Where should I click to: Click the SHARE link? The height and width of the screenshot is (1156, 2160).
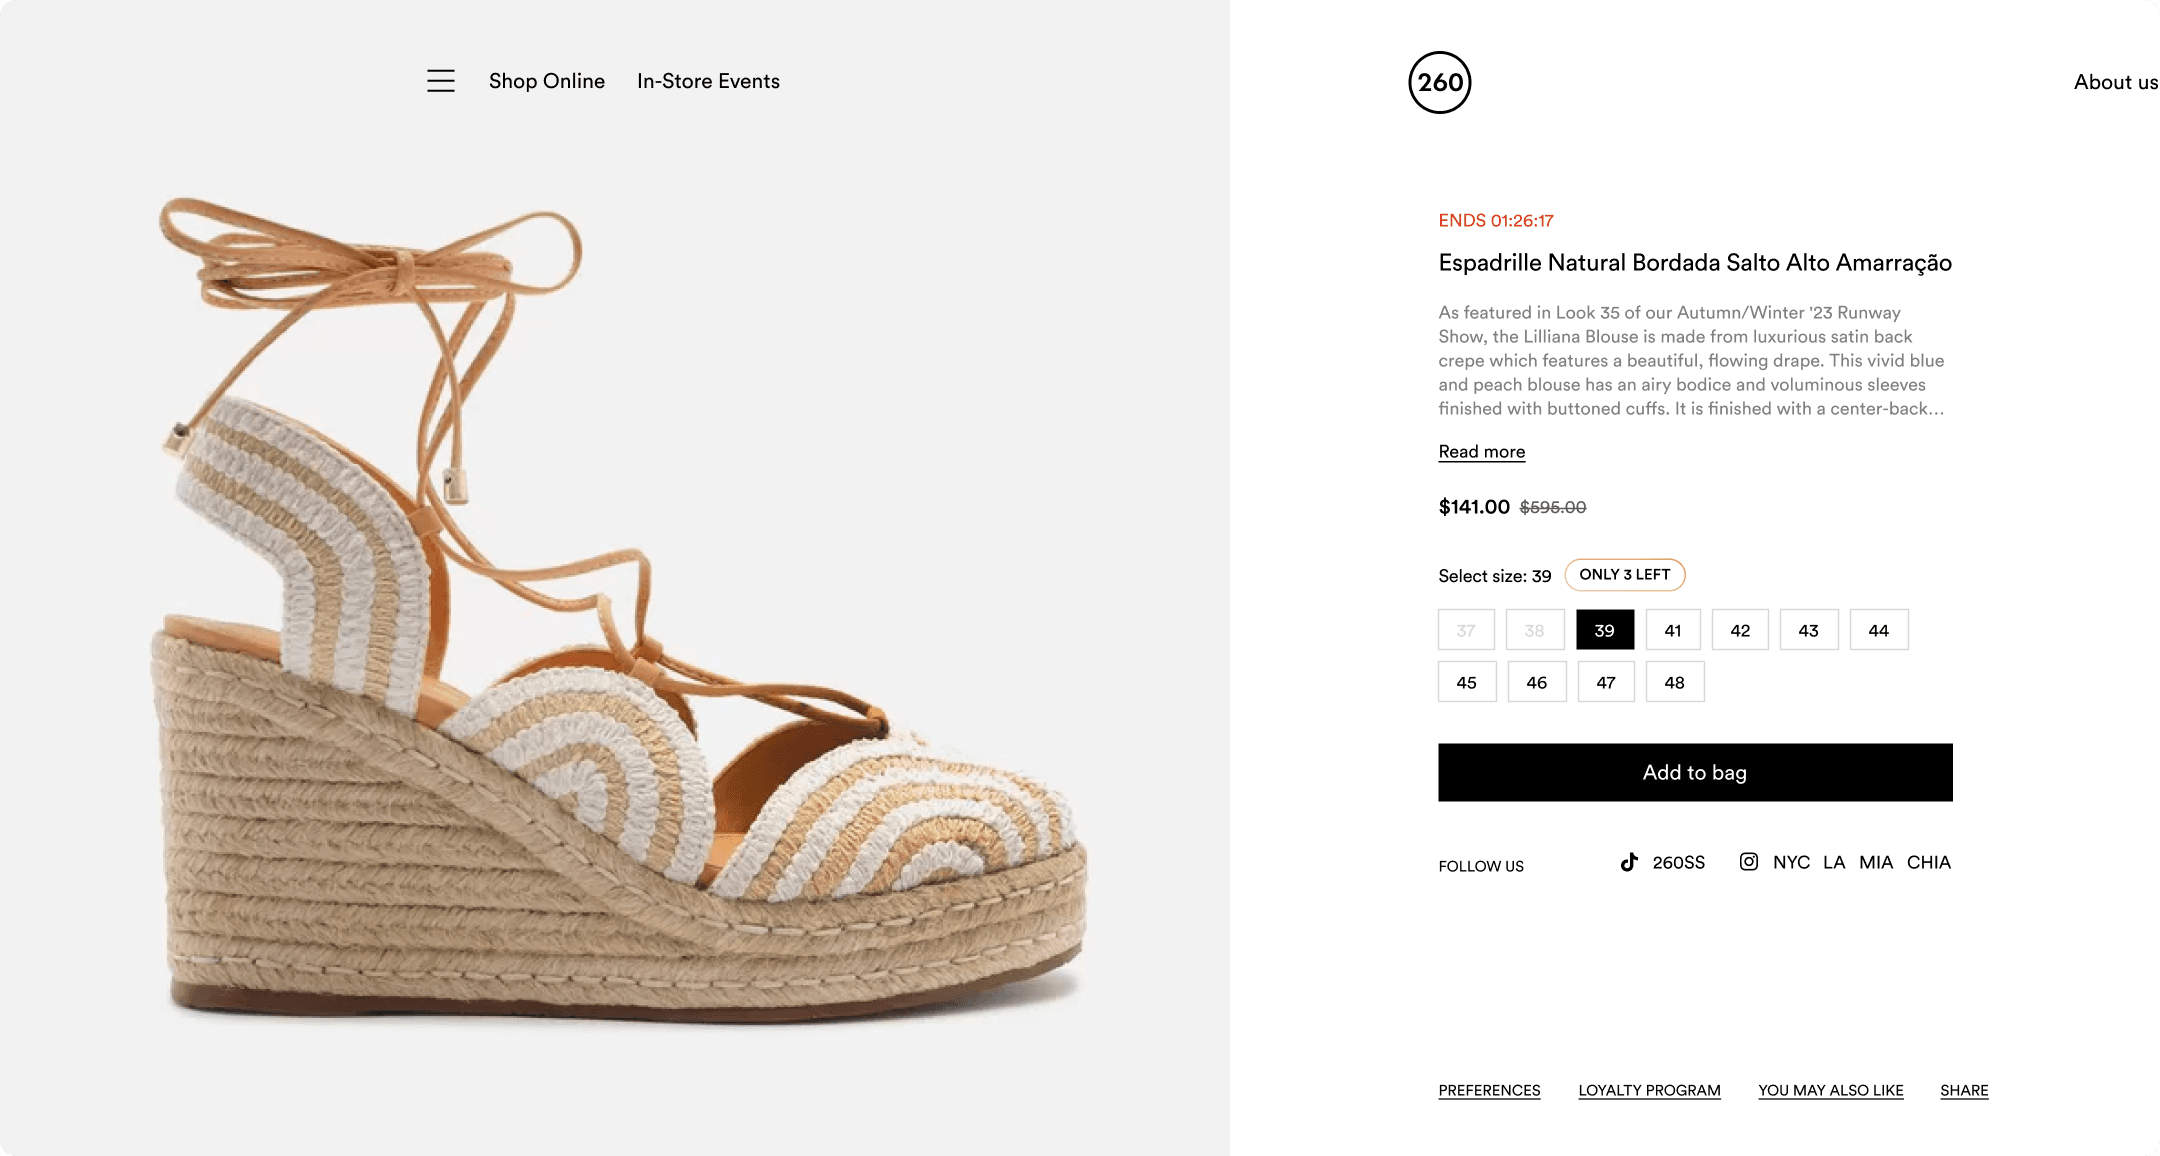[x=1963, y=1090]
